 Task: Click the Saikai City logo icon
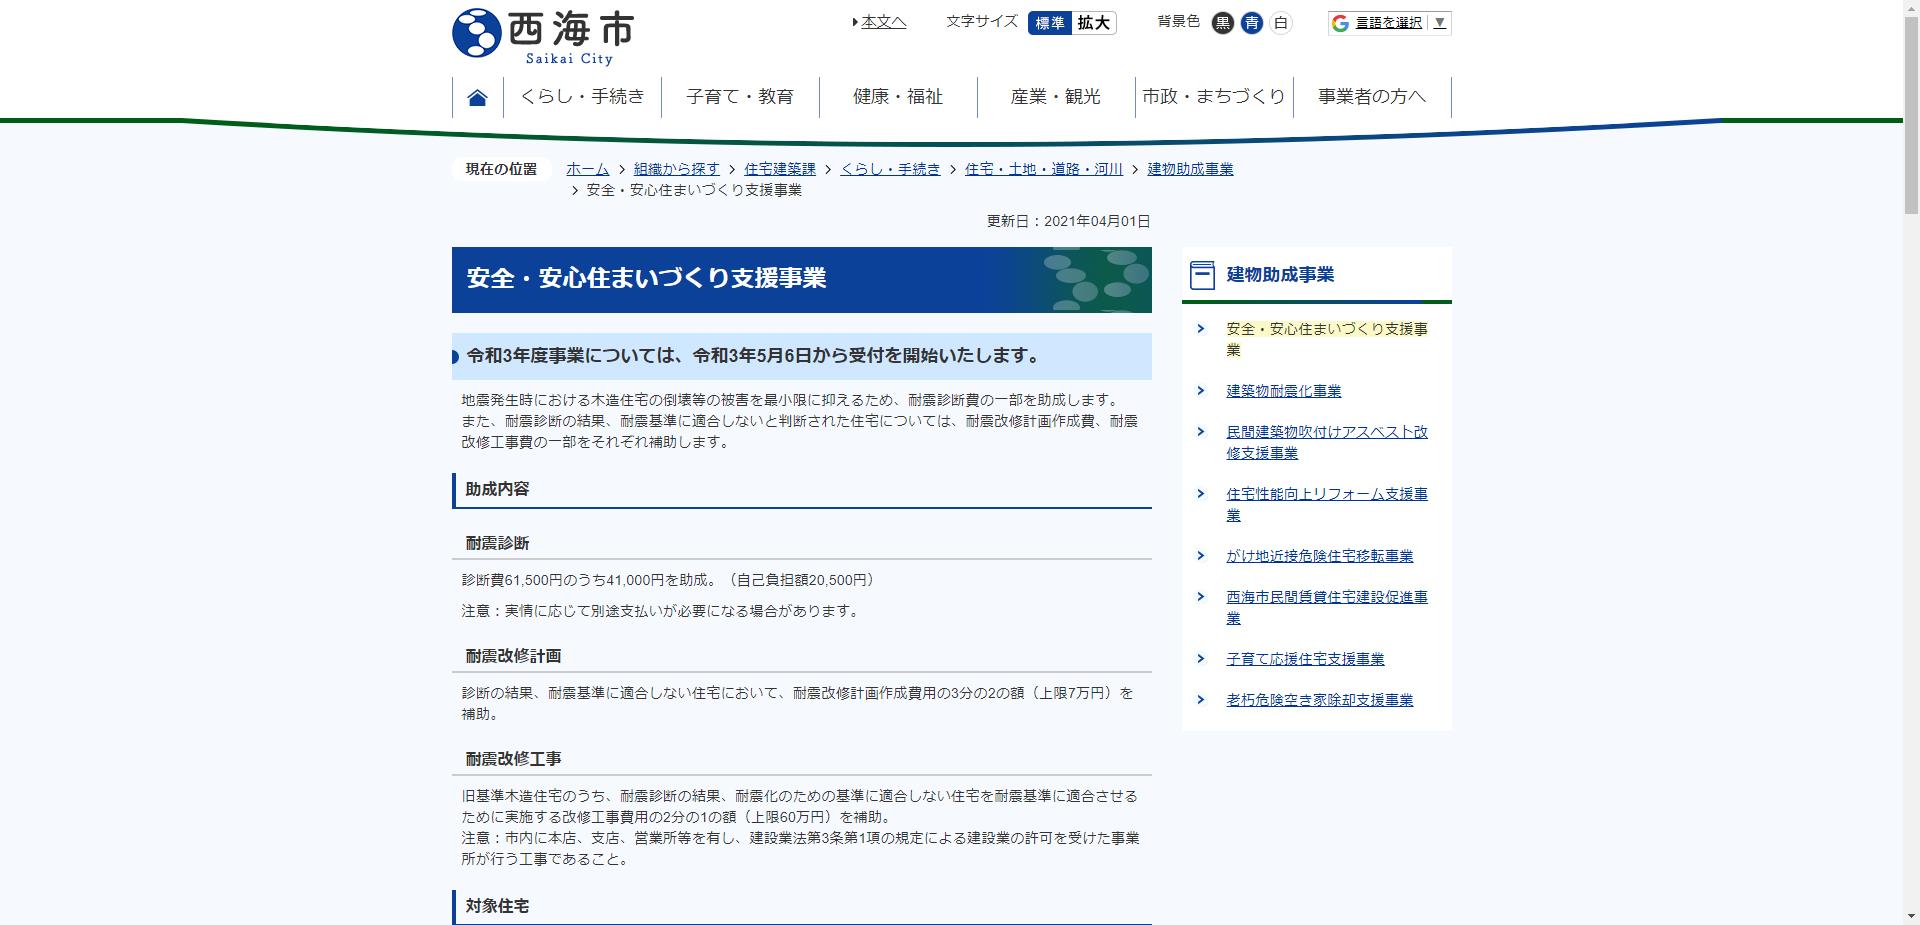pos(478,28)
